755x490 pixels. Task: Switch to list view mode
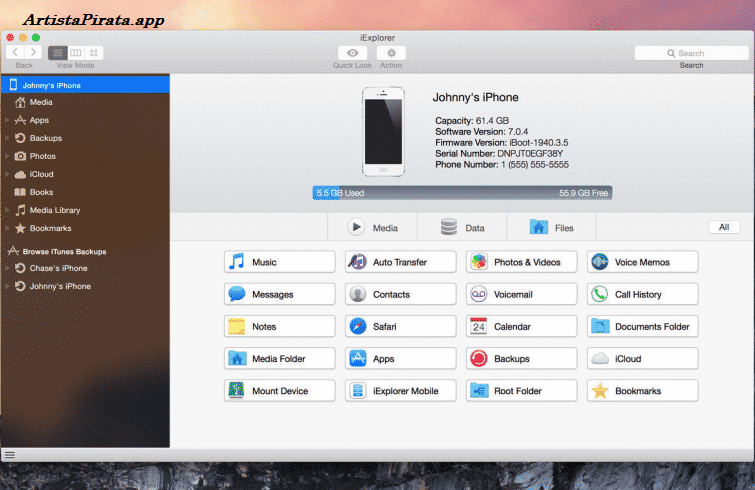tap(57, 52)
